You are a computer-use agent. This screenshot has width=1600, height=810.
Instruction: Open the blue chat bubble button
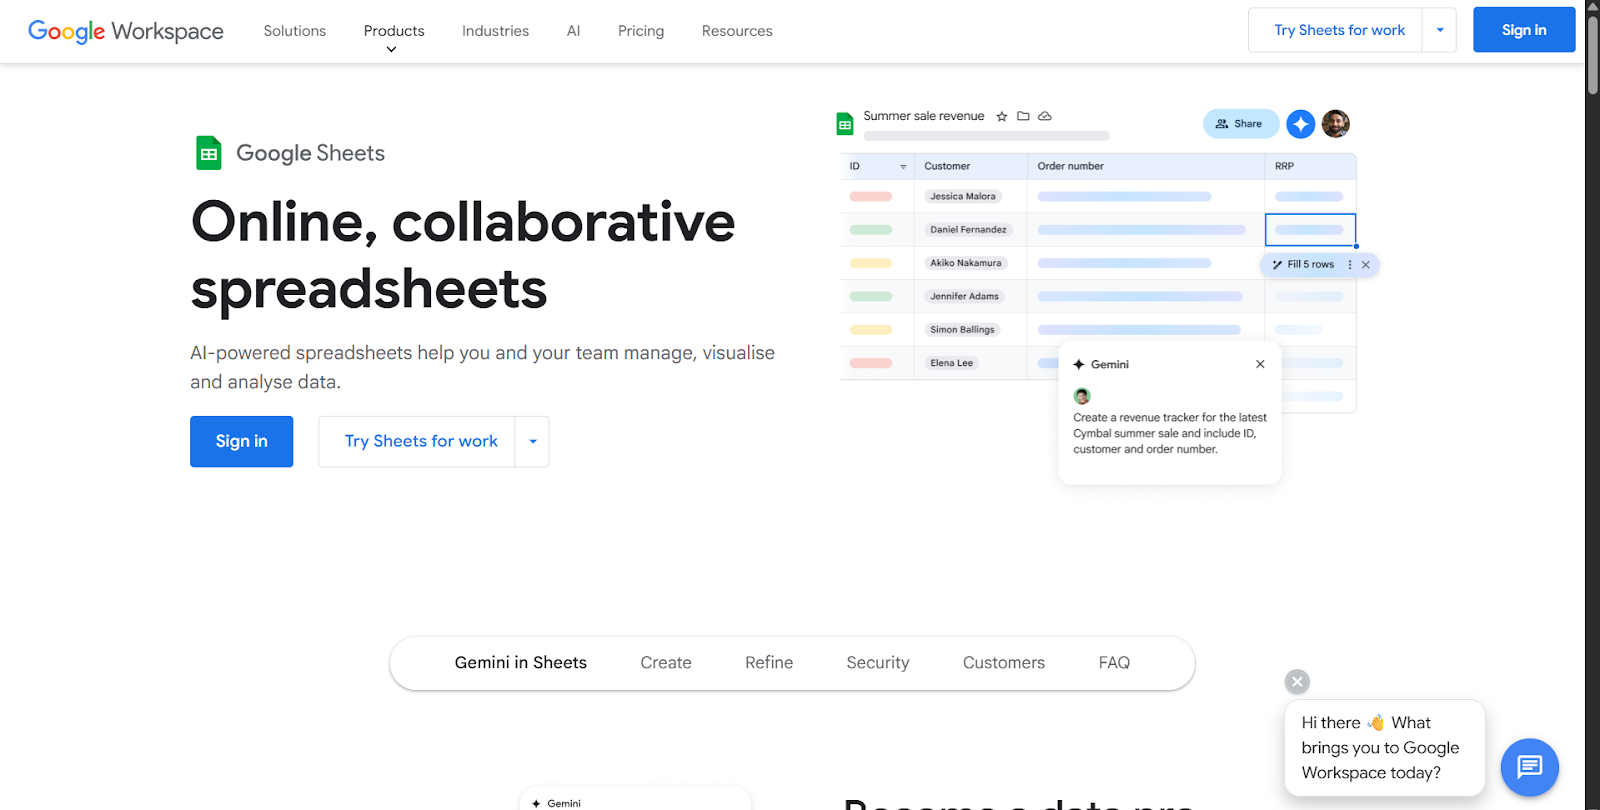pos(1530,767)
